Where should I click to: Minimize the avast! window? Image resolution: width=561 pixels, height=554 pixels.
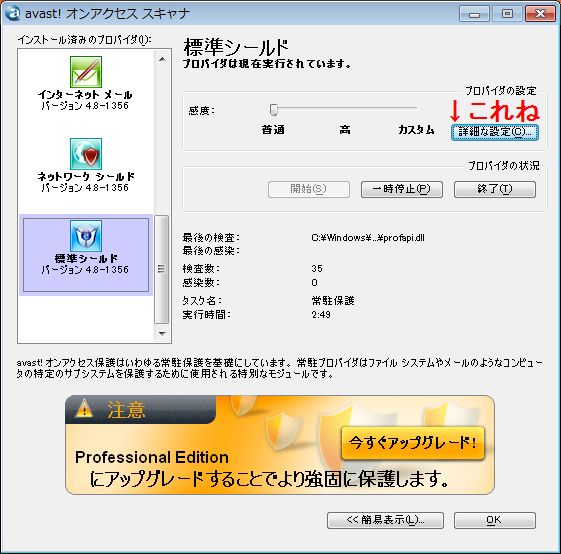[x=474, y=14]
